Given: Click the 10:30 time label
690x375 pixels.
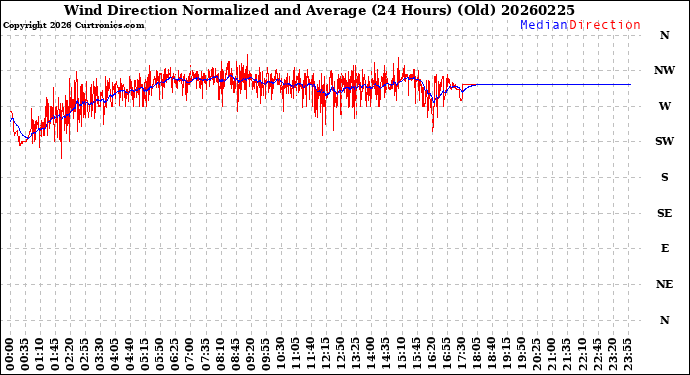Looking at the screenshot, I should point(280,354).
